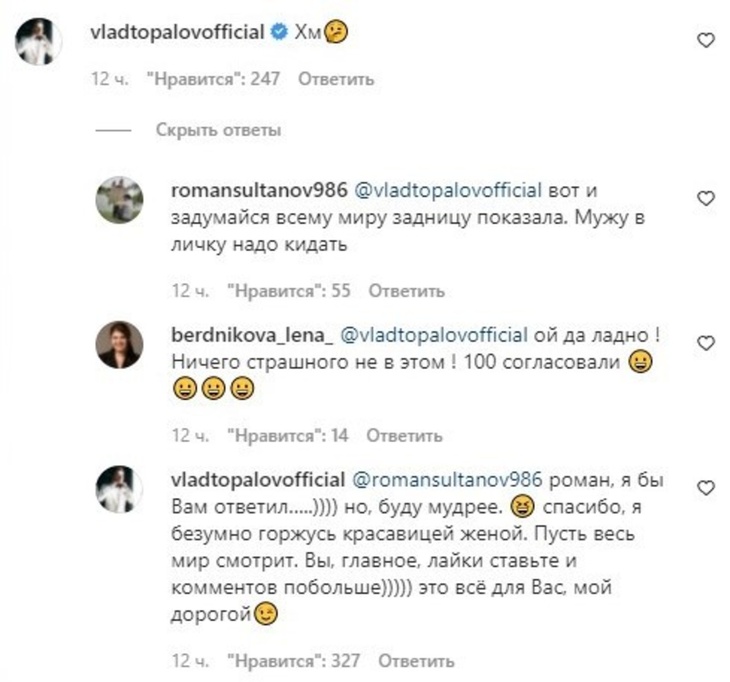This screenshot has height=682, width=730.
Task: Reply to romansultanov986's comment
Action: pos(406,291)
